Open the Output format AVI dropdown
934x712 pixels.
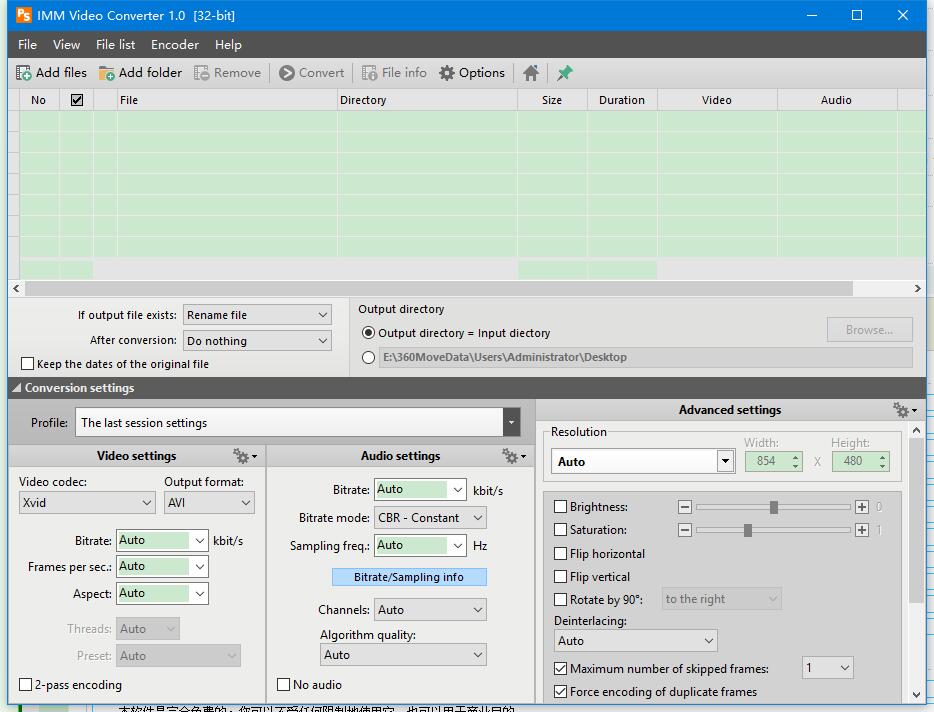209,503
